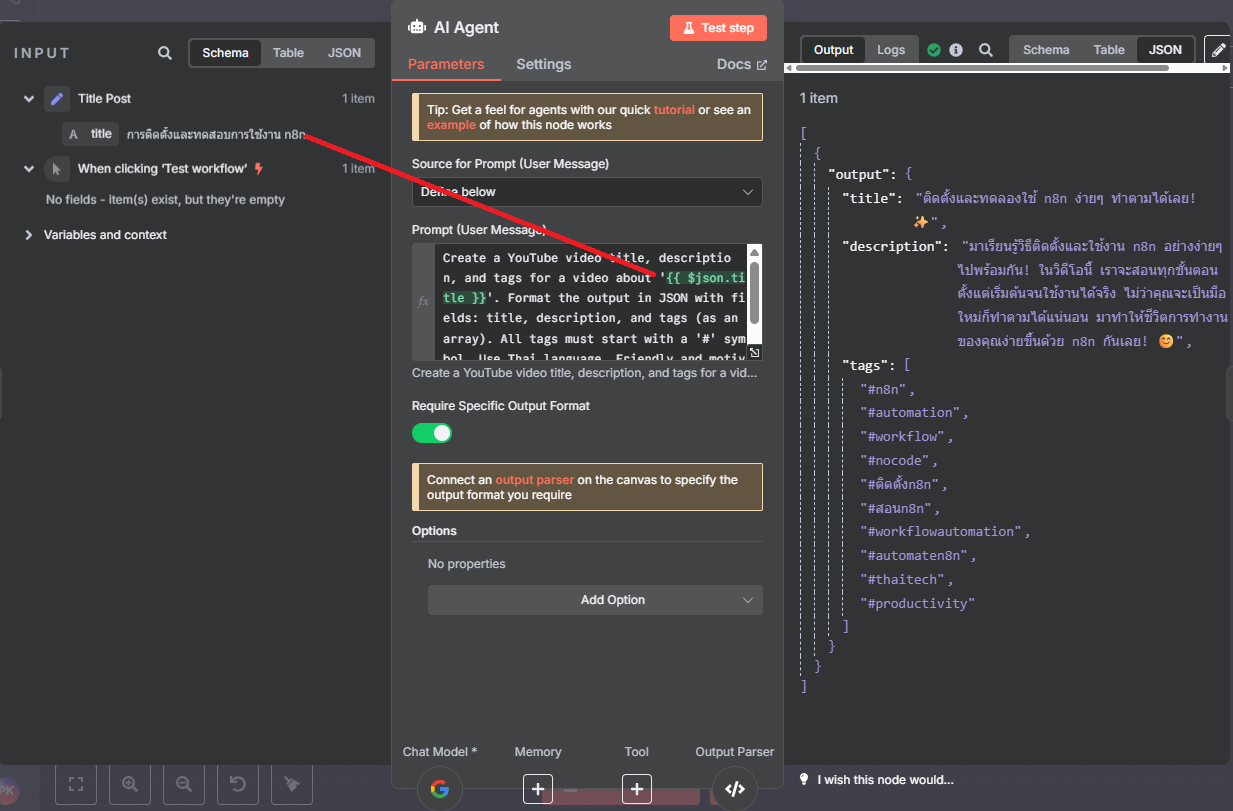The image size is (1233, 811).
Task: Click the red lightning bolt trigger icon
Action: 259,169
